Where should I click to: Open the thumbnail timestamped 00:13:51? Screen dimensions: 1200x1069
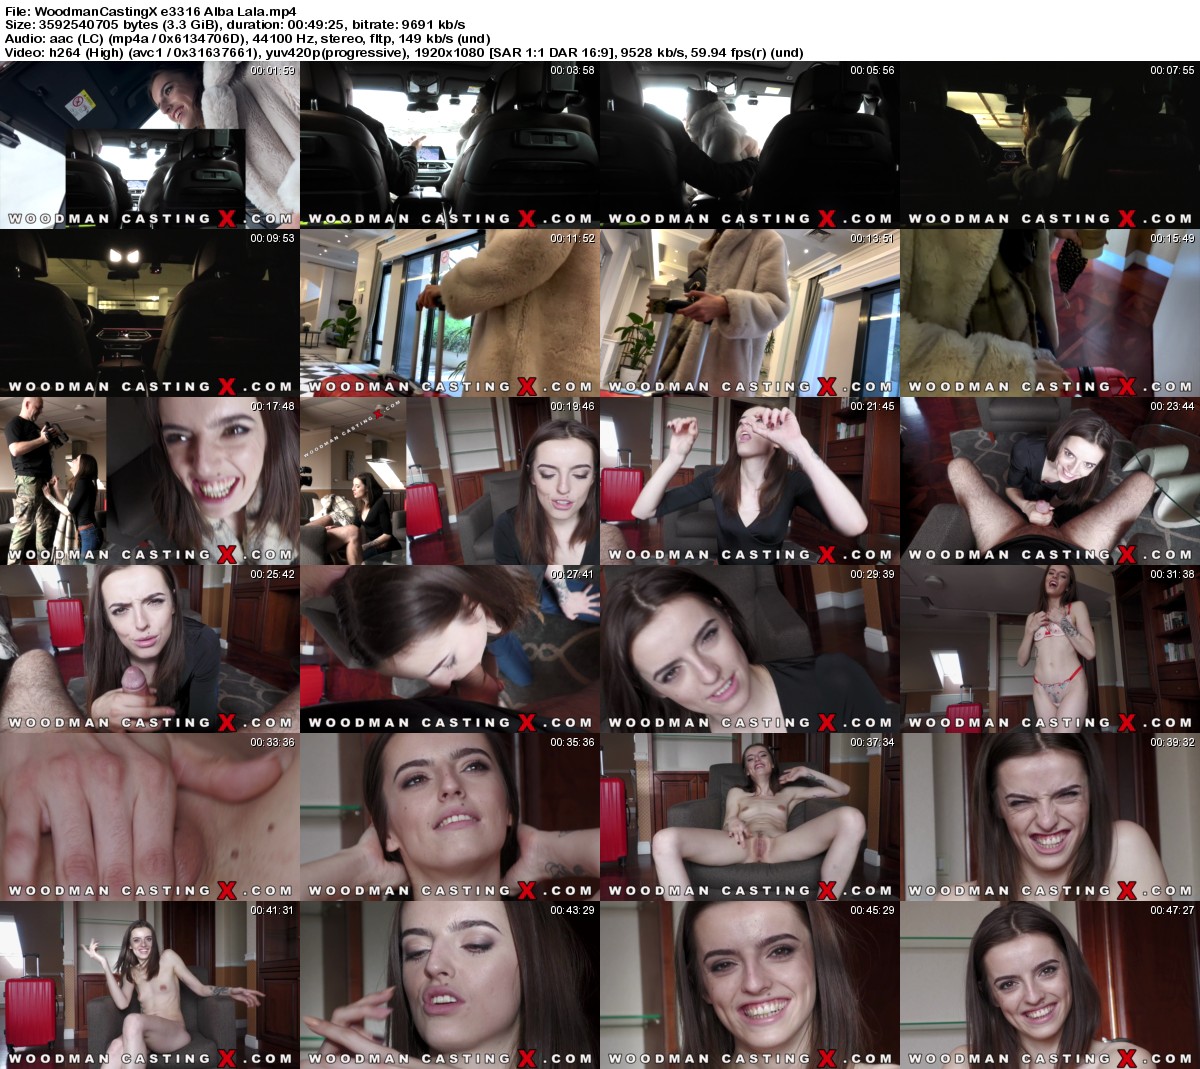coord(750,313)
